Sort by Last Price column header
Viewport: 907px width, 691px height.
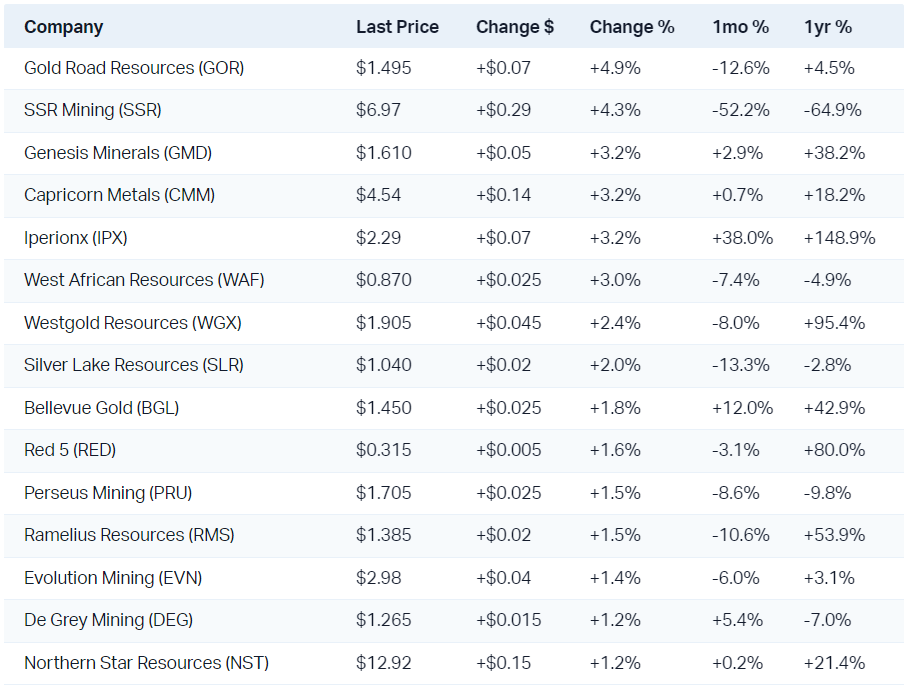pyautogui.click(x=397, y=27)
